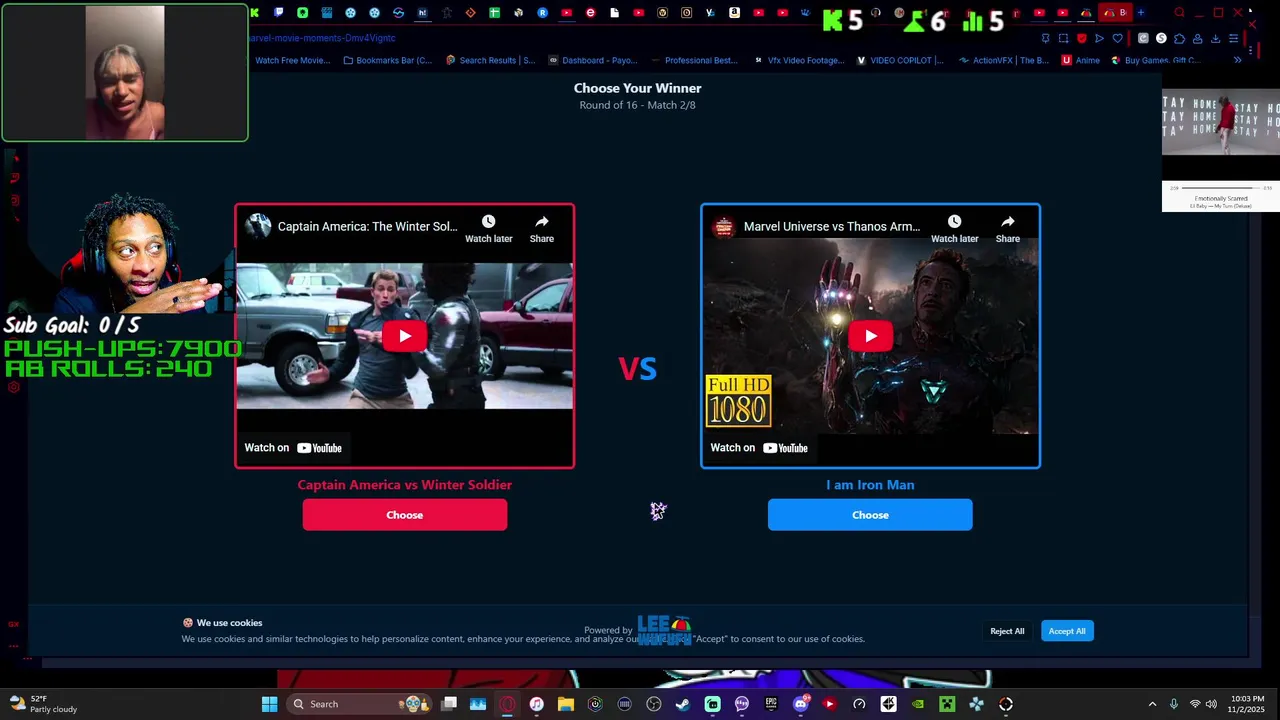1280x720 pixels.
Task: Open volume control in system tray
Action: tap(1211, 704)
